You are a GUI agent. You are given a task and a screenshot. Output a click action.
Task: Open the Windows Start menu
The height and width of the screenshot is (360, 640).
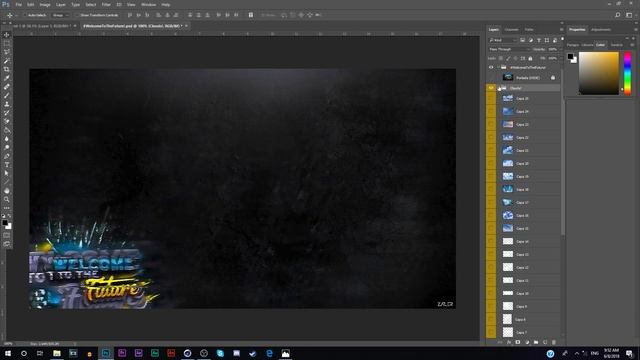click(x=7, y=353)
